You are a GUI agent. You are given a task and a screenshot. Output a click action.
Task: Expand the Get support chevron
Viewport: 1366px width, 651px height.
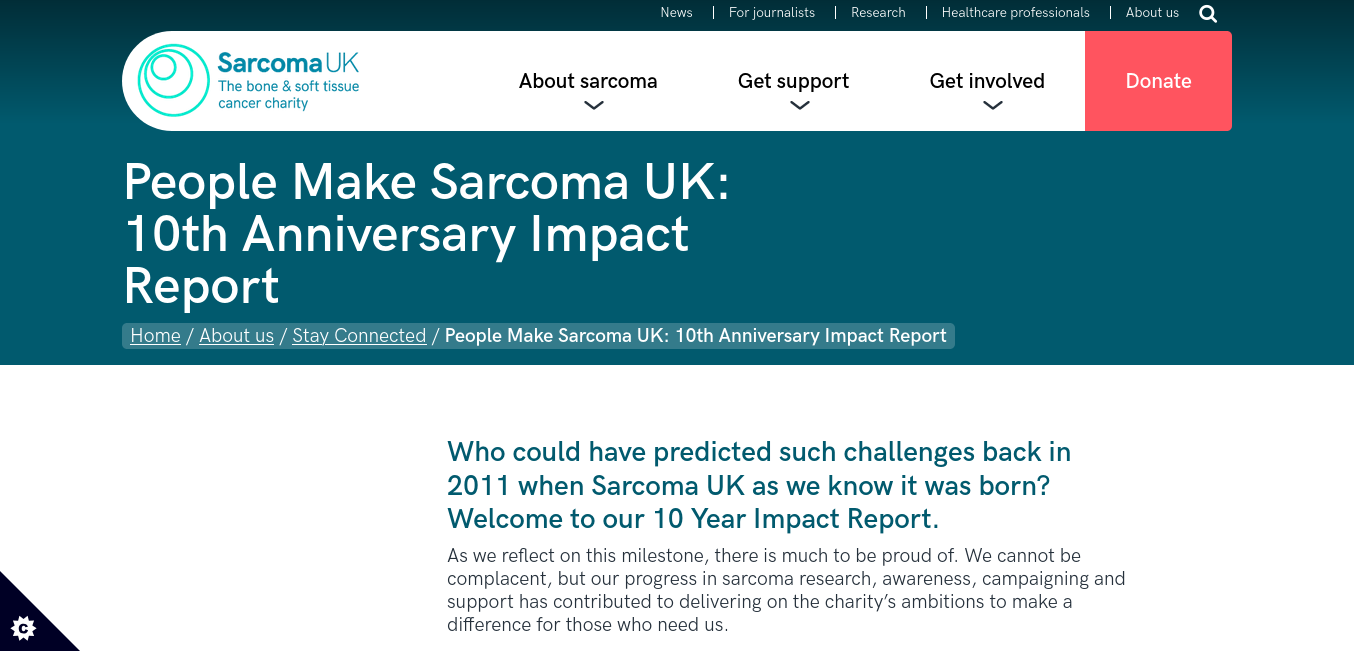click(799, 106)
